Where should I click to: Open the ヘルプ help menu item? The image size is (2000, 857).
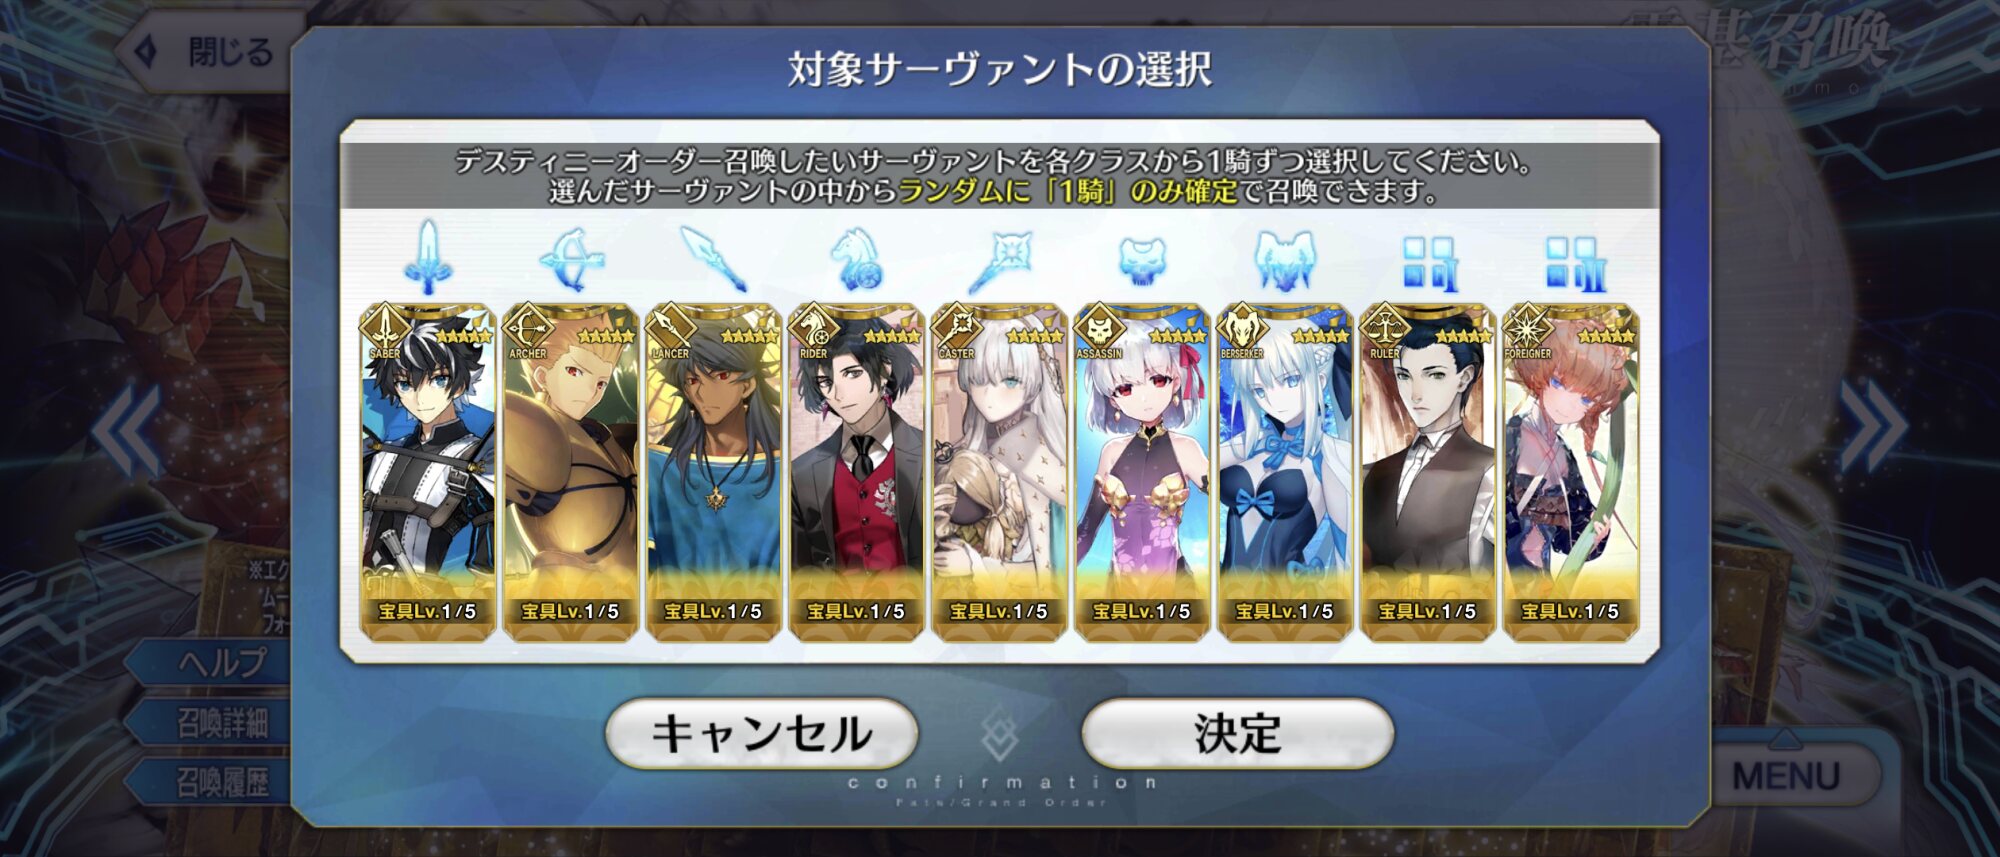coord(222,662)
